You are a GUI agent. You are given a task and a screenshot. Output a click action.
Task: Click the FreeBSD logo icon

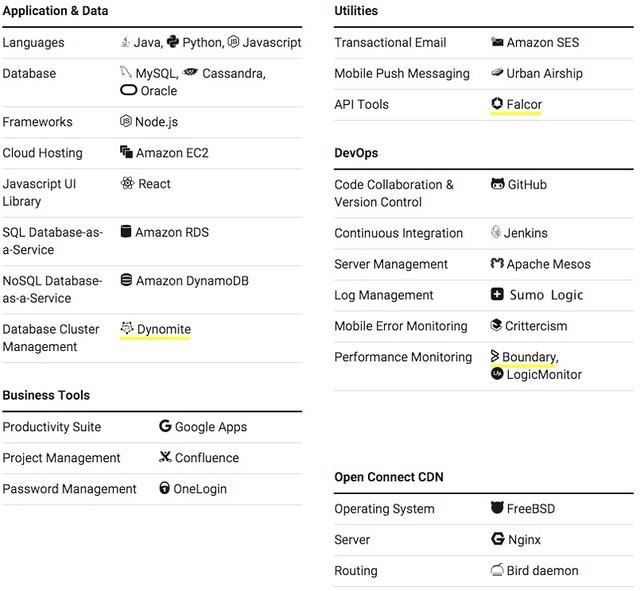(x=497, y=508)
